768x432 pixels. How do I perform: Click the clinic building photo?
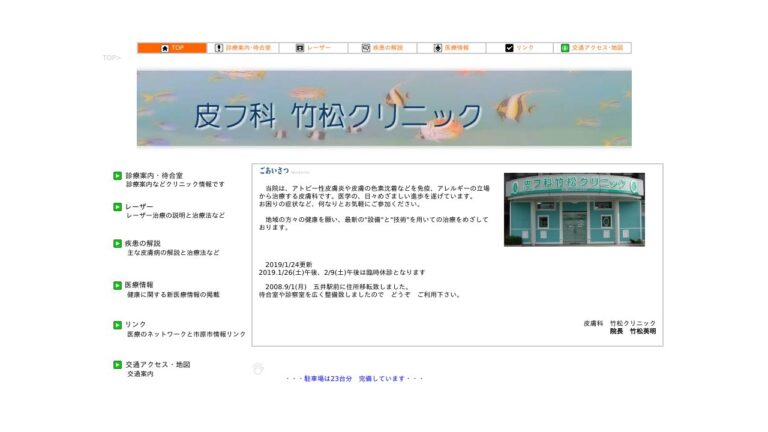pyautogui.click(x=574, y=210)
